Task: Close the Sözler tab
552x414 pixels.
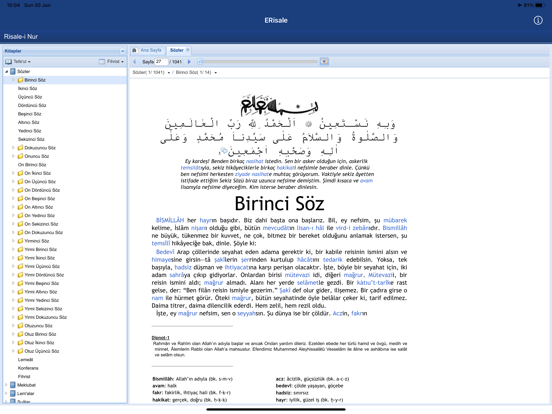Action: [x=188, y=50]
